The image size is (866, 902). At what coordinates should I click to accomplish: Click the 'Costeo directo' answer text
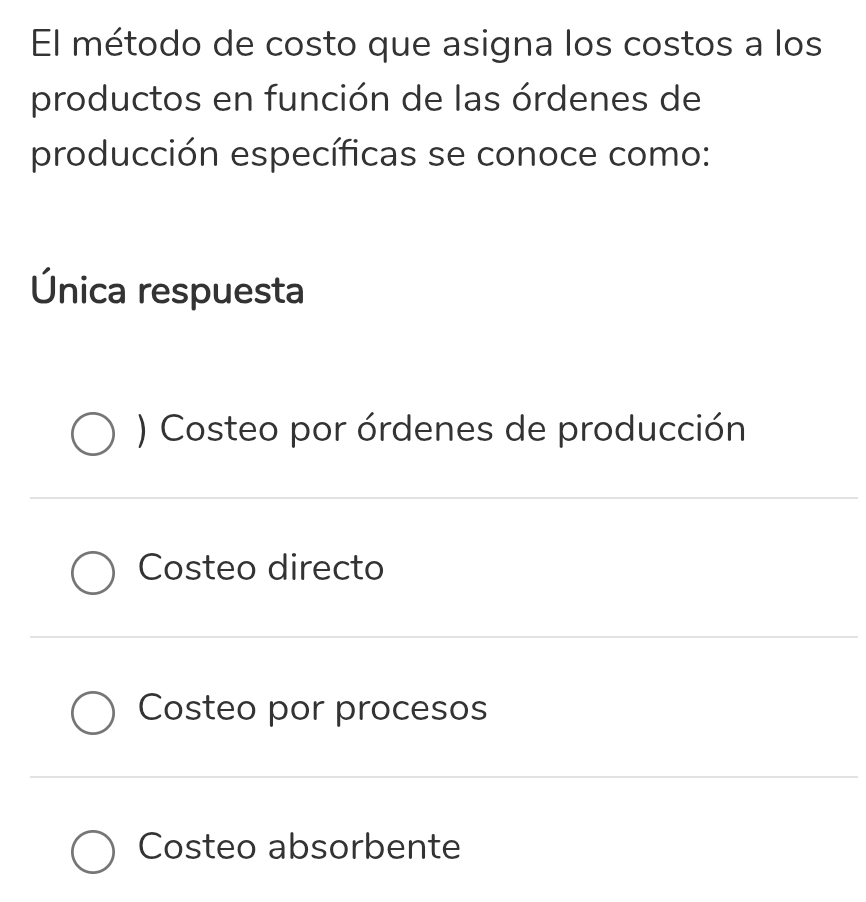[261, 569]
